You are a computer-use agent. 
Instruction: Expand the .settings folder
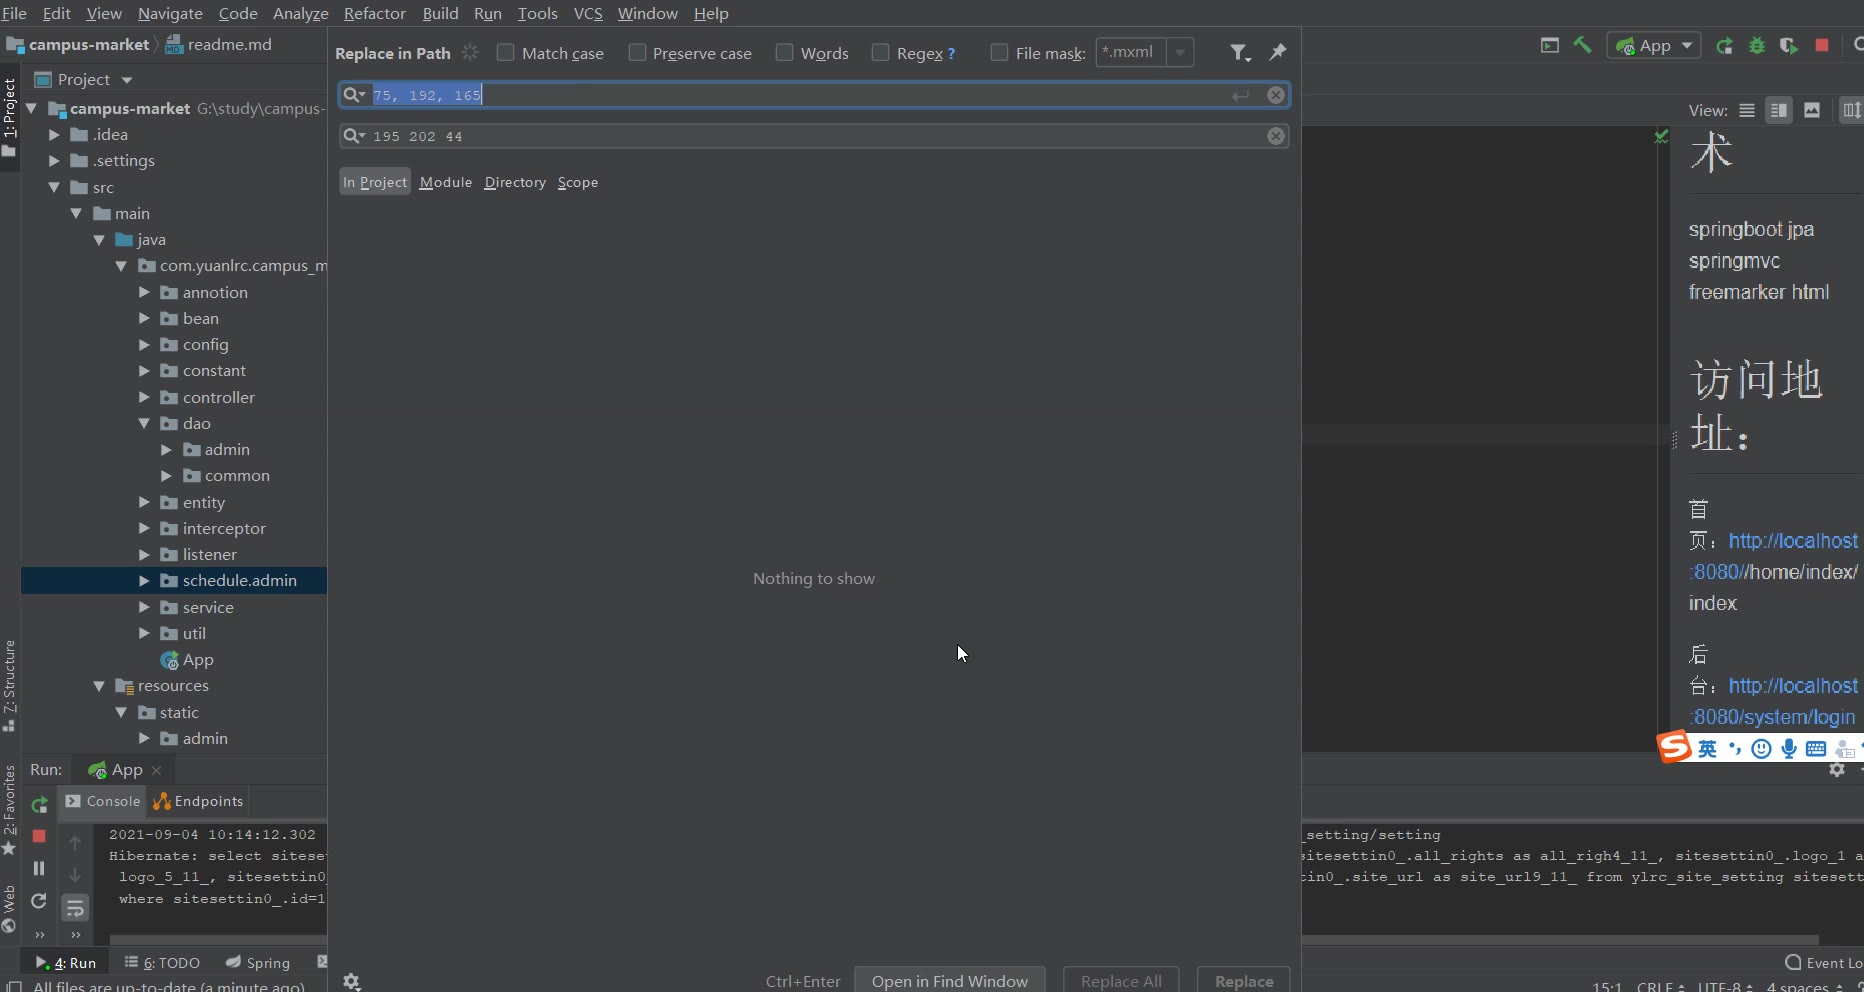tap(55, 161)
